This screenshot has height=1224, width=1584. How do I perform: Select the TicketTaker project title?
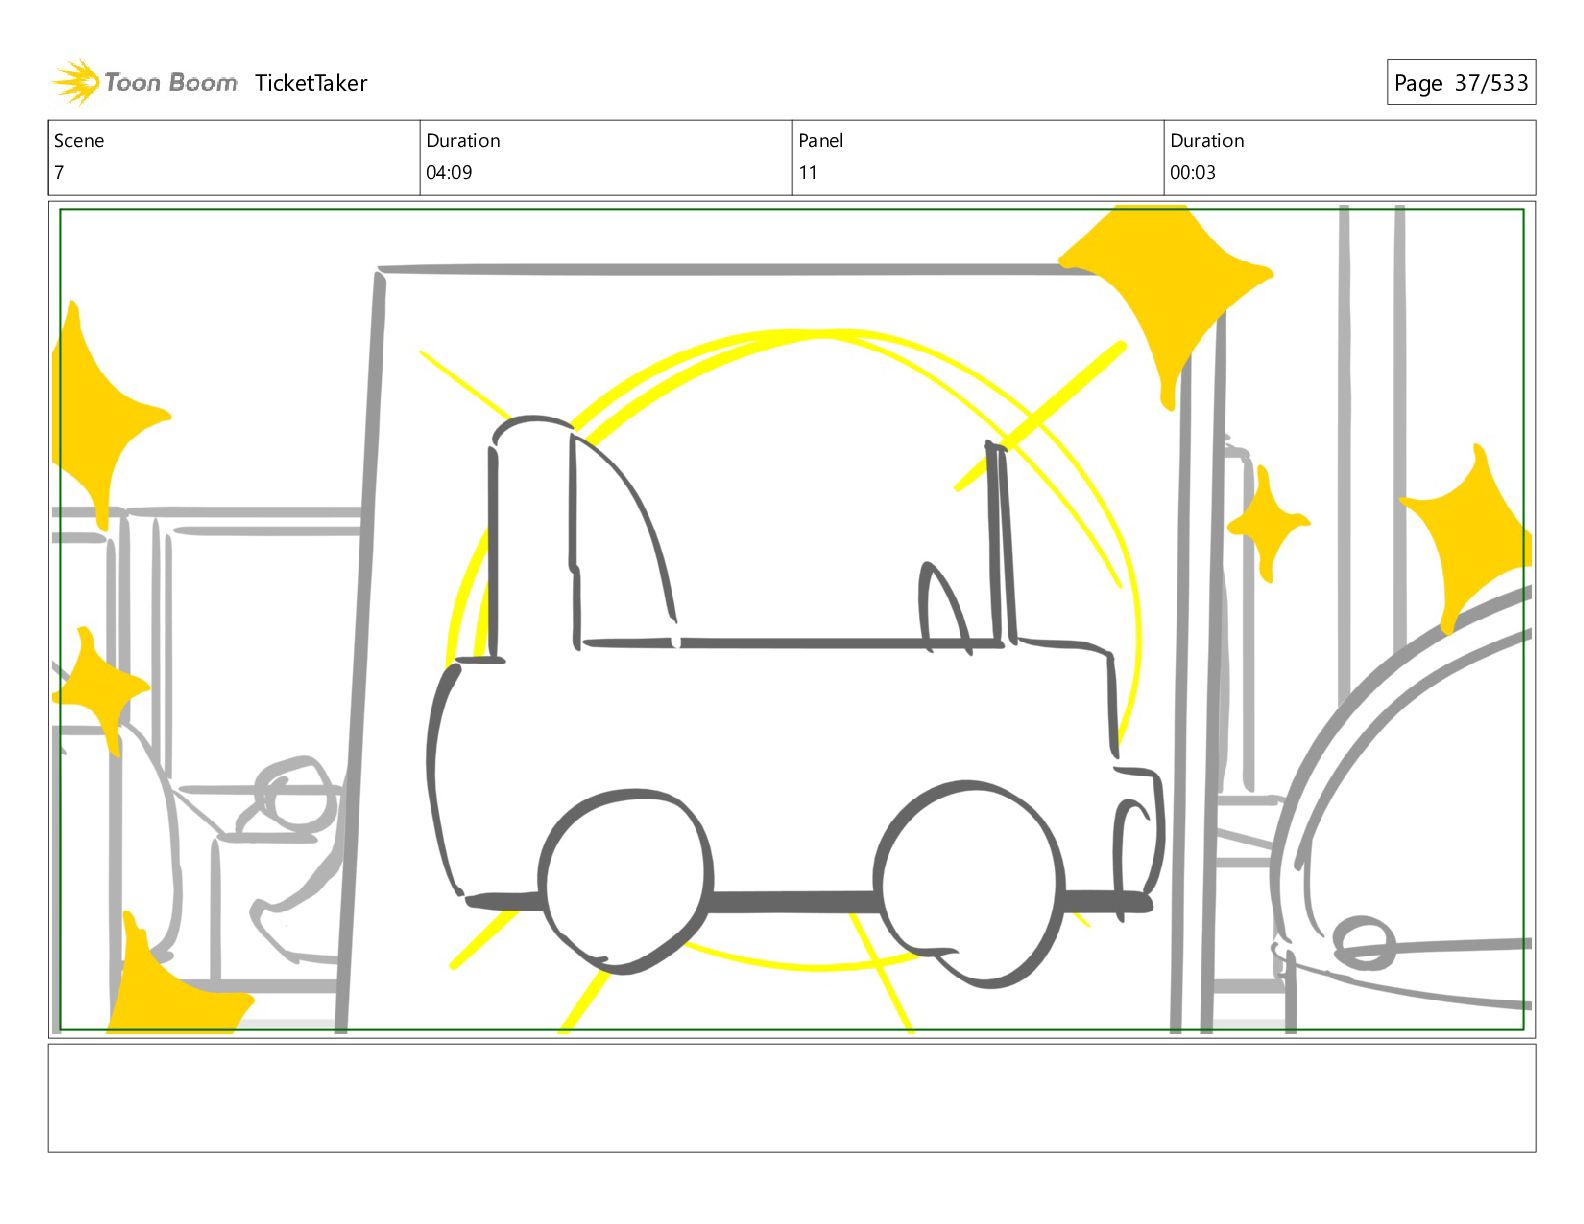[x=311, y=83]
